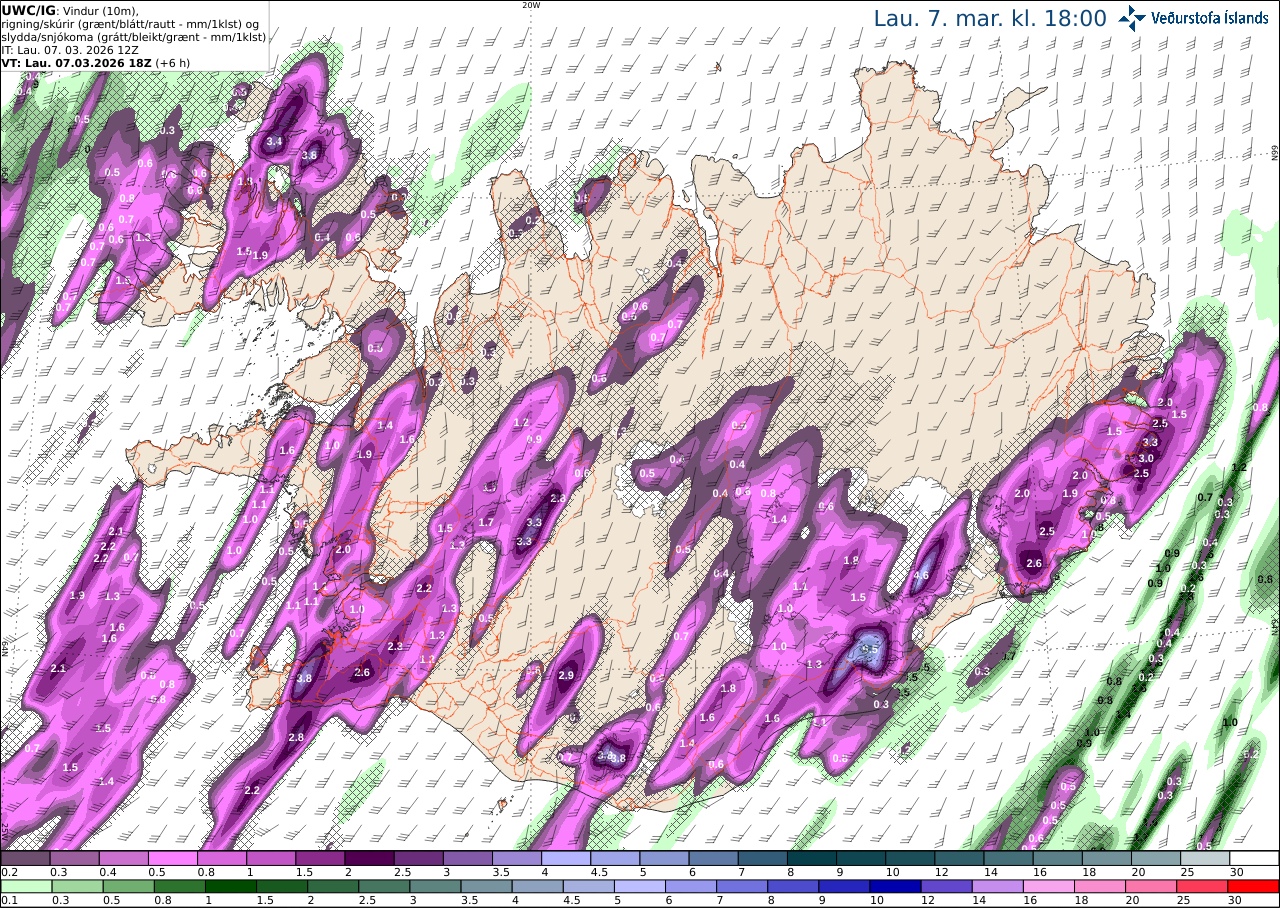The image size is (1280, 908).
Task: Click the slydda/snjókoma description line
Action: 134,36
